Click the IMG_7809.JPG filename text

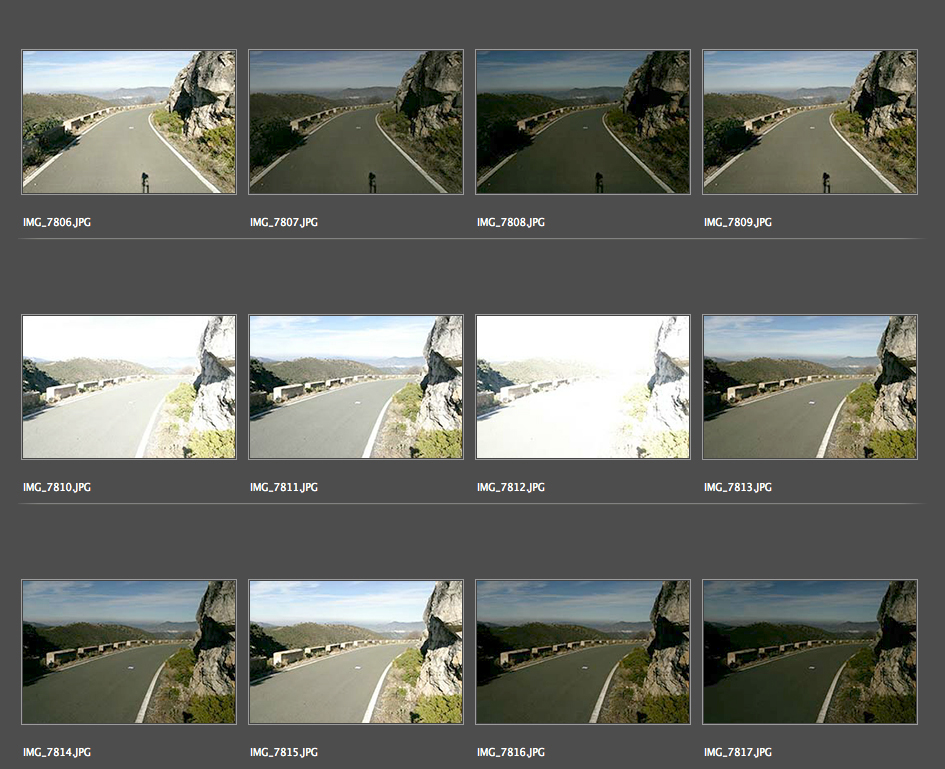[738, 222]
